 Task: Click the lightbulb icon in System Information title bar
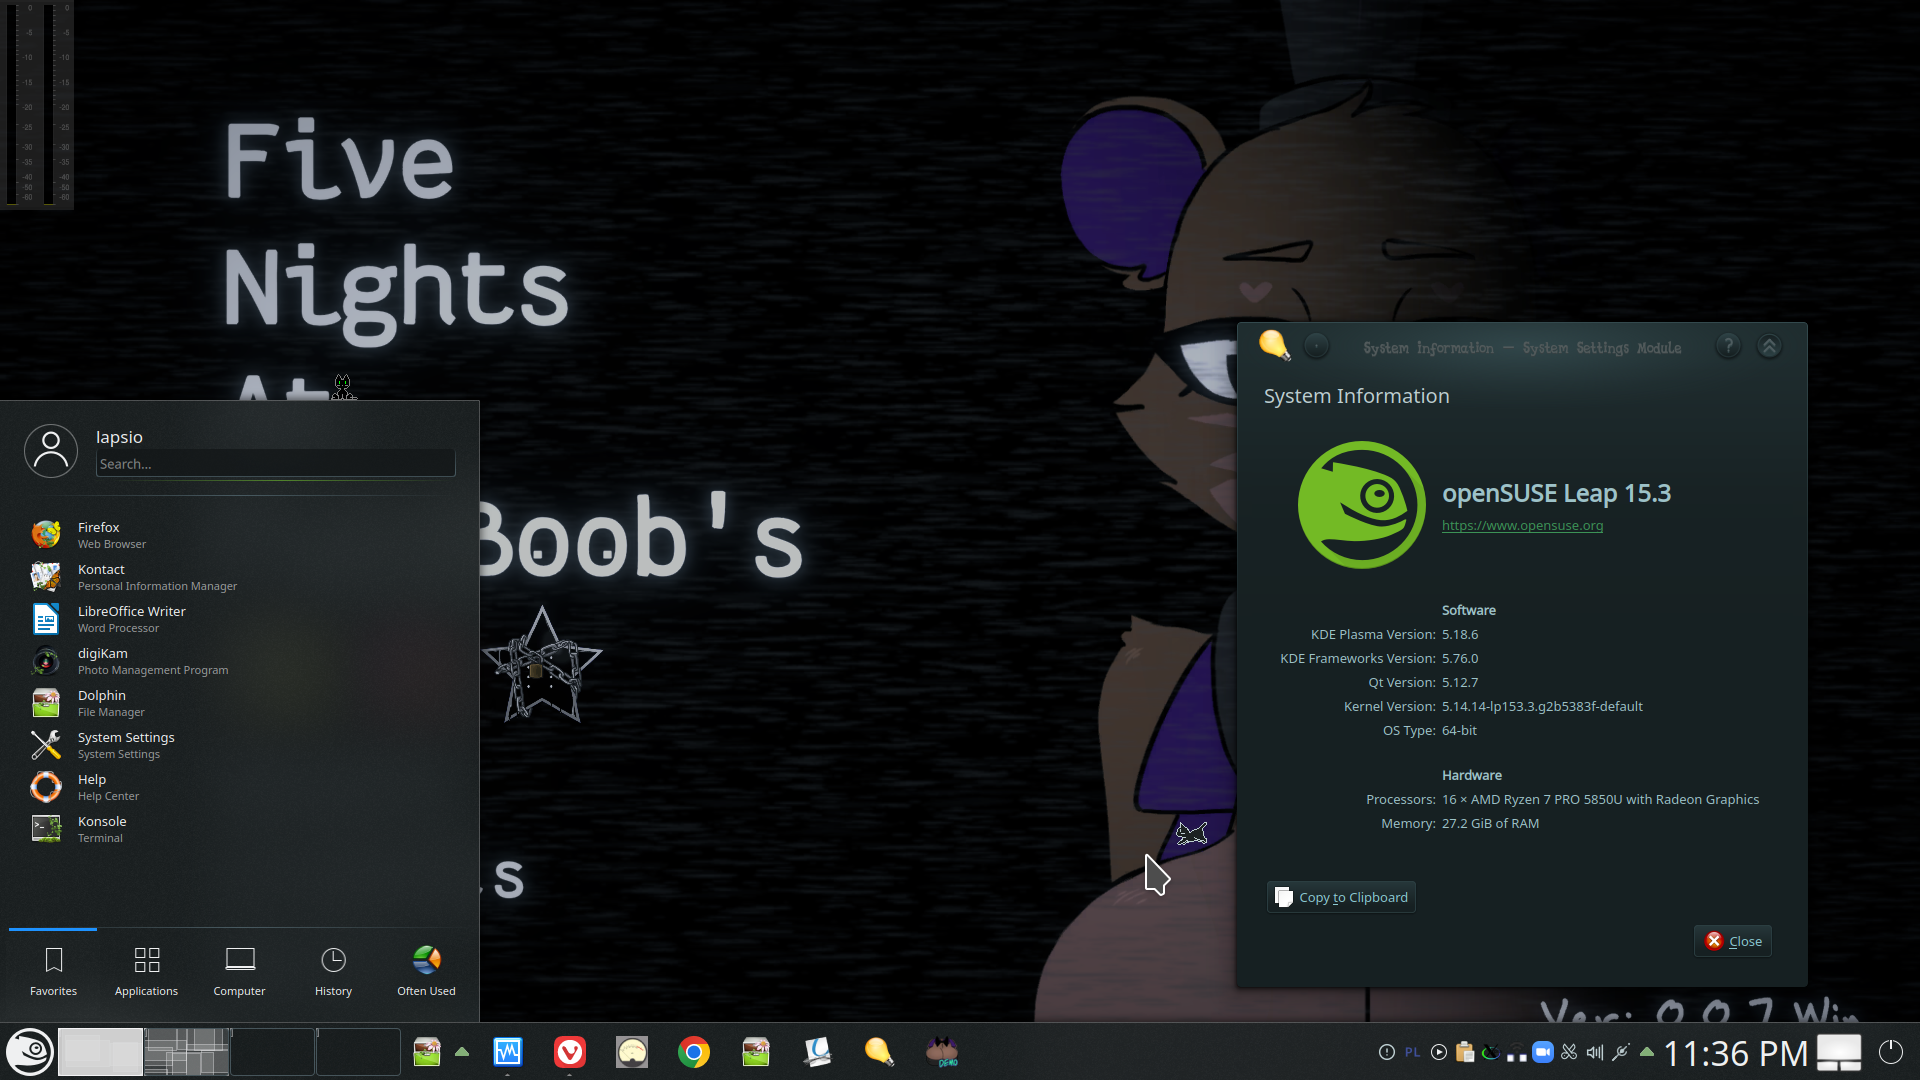click(x=1274, y=345)
